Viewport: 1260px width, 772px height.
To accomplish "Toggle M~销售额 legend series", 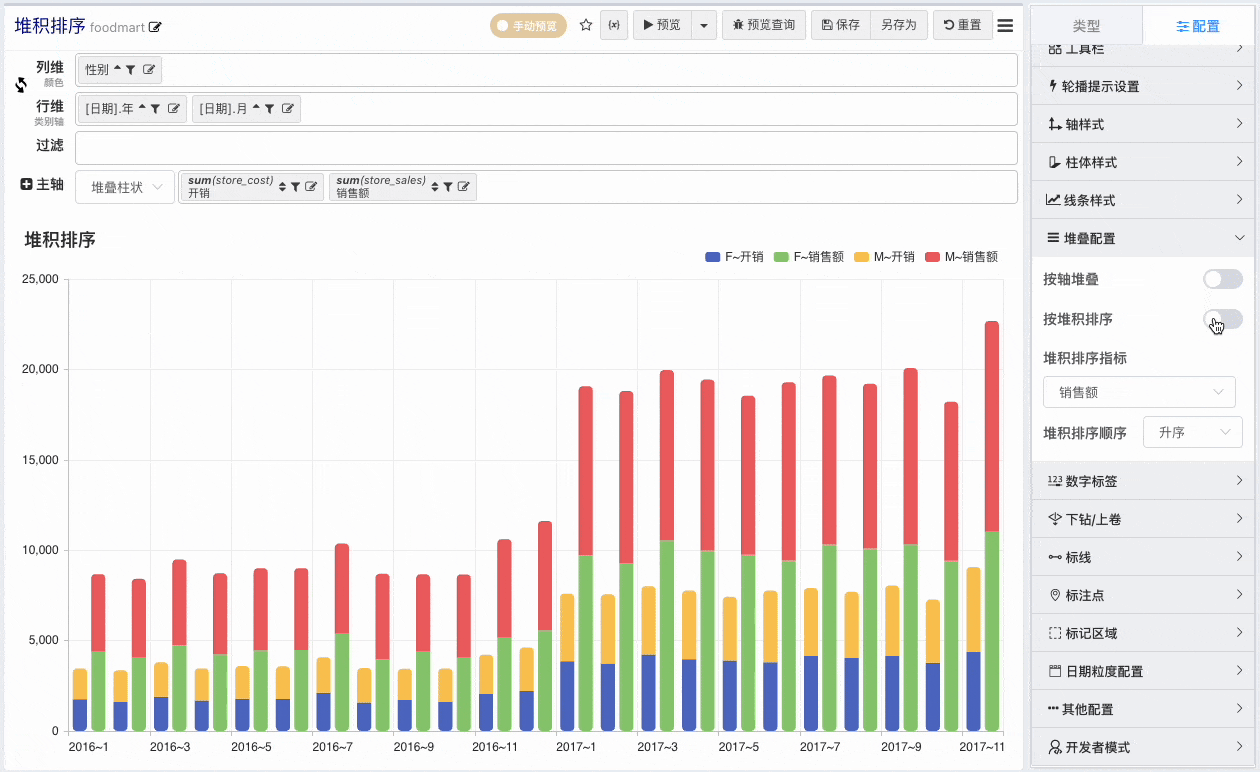I will [961, 257].
